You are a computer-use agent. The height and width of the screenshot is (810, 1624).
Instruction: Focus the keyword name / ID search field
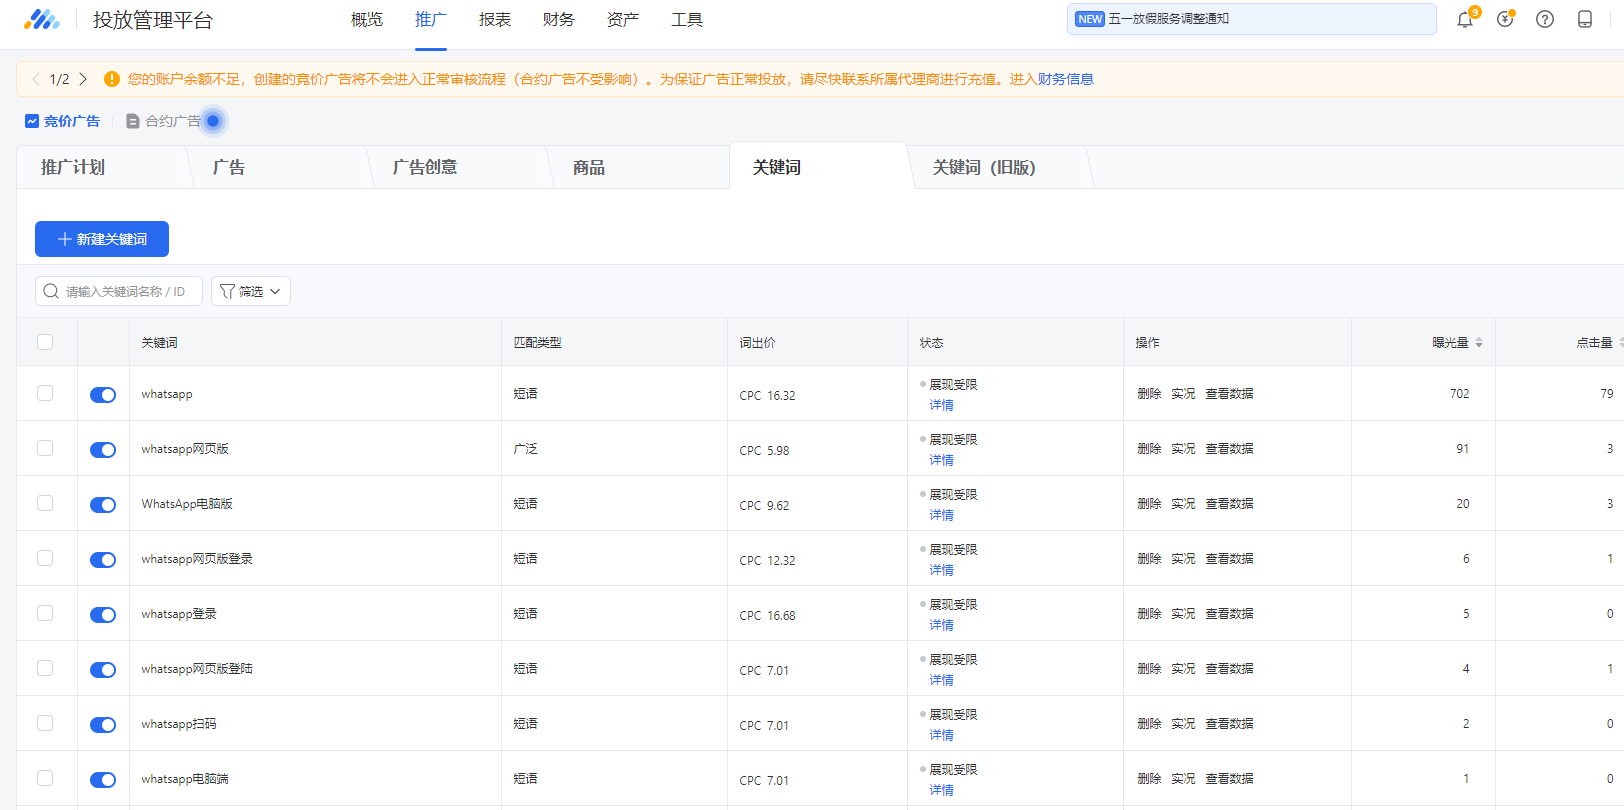119,291
